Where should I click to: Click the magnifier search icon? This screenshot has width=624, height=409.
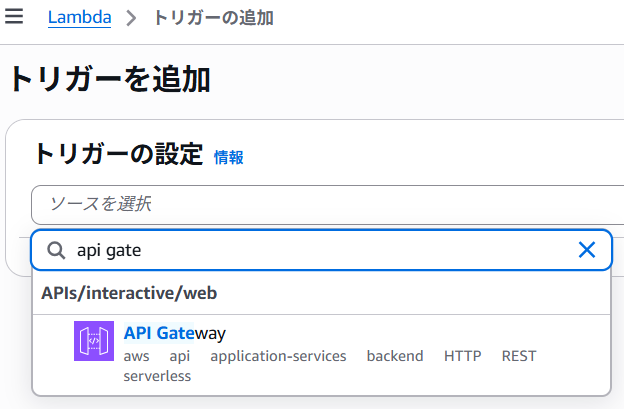[57, 250]
